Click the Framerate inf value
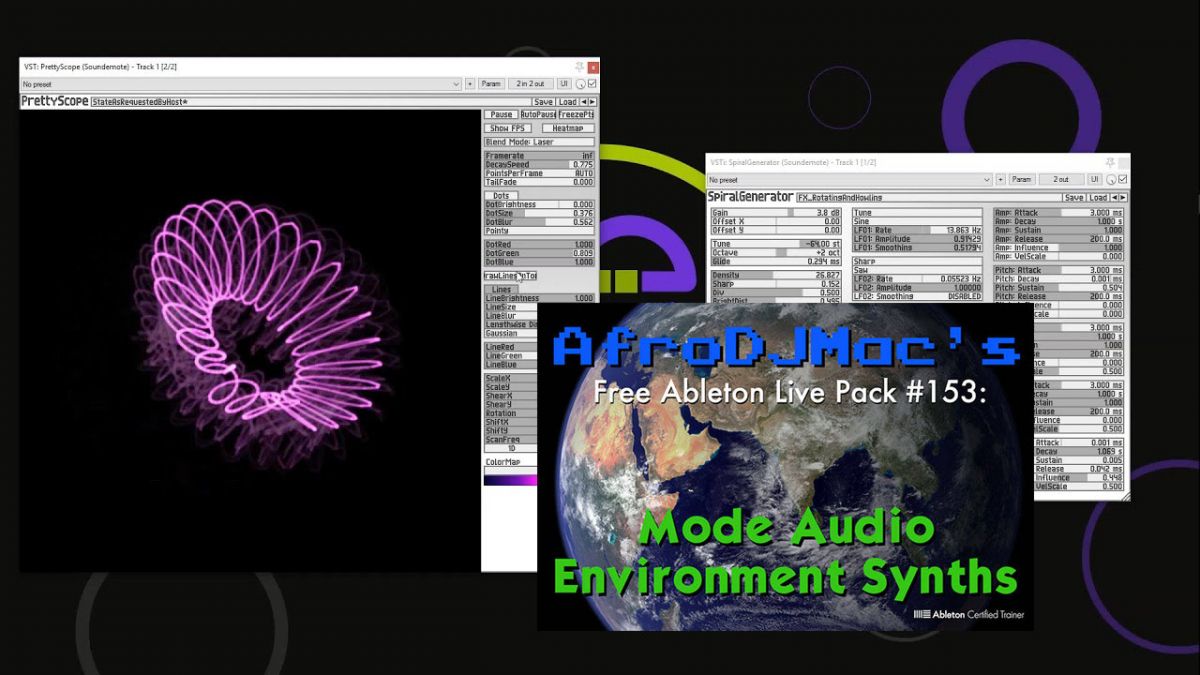 pyautogui.click(x=588, y=157)
